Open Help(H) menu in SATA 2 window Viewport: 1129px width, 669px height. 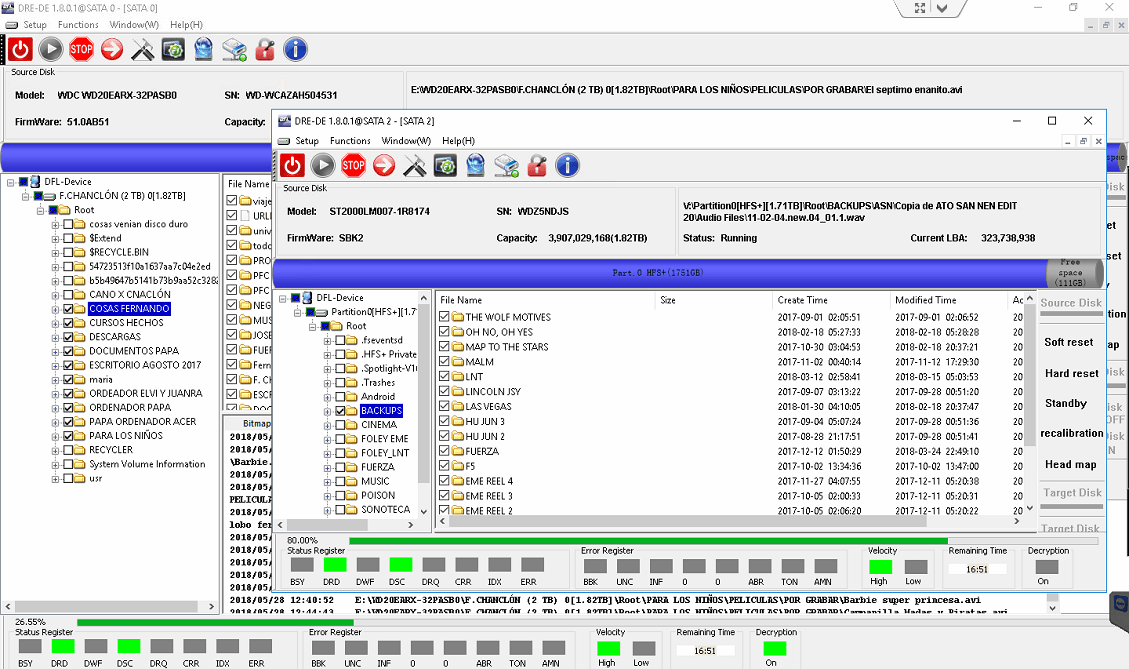click(x=459, y=141)
